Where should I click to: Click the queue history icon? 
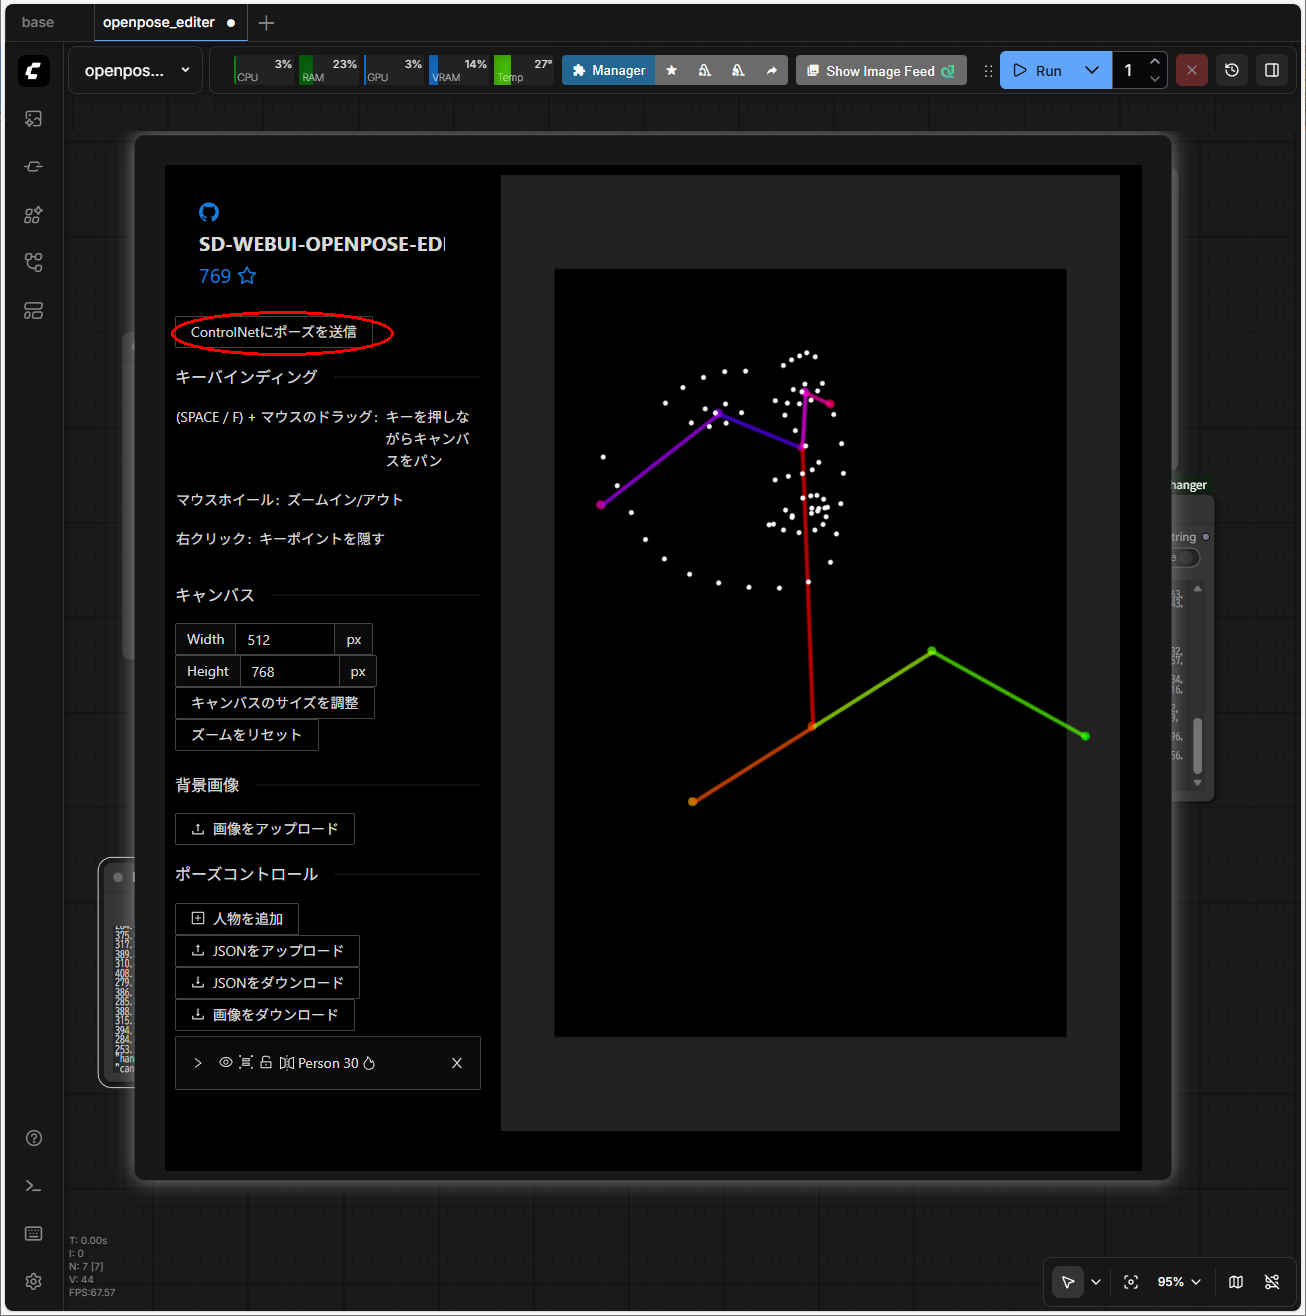[1232, 70]
